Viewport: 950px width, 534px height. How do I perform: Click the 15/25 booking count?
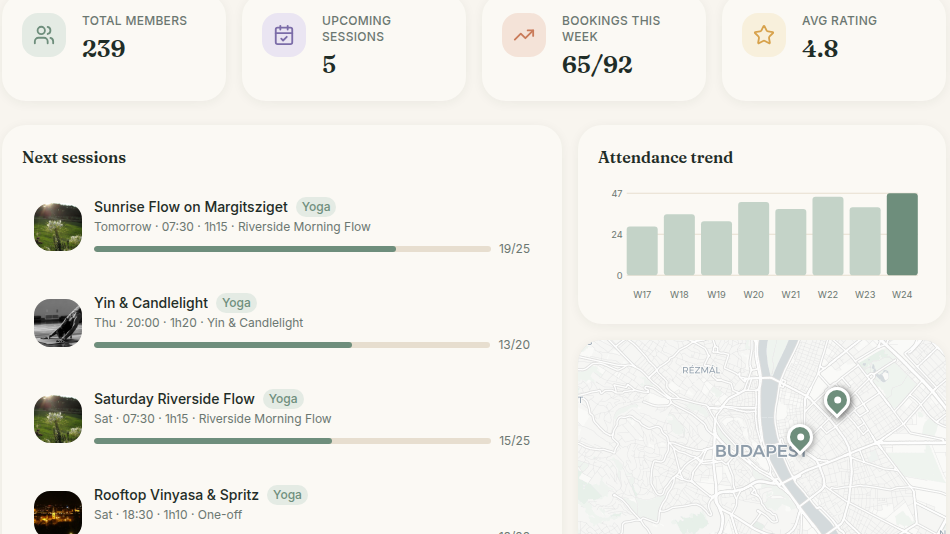coord(514,441)
